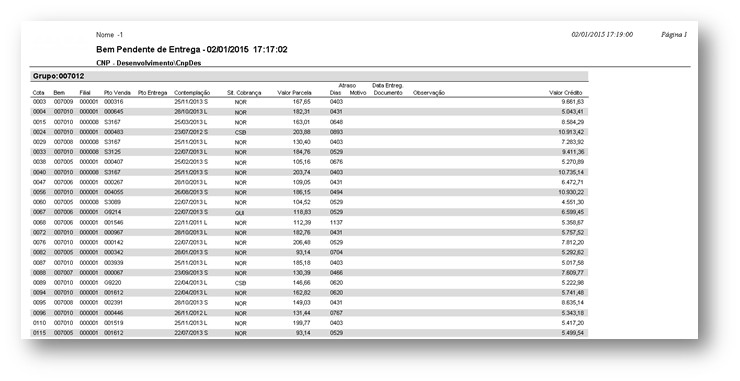Click delay days value '1137'

(336, 222)
